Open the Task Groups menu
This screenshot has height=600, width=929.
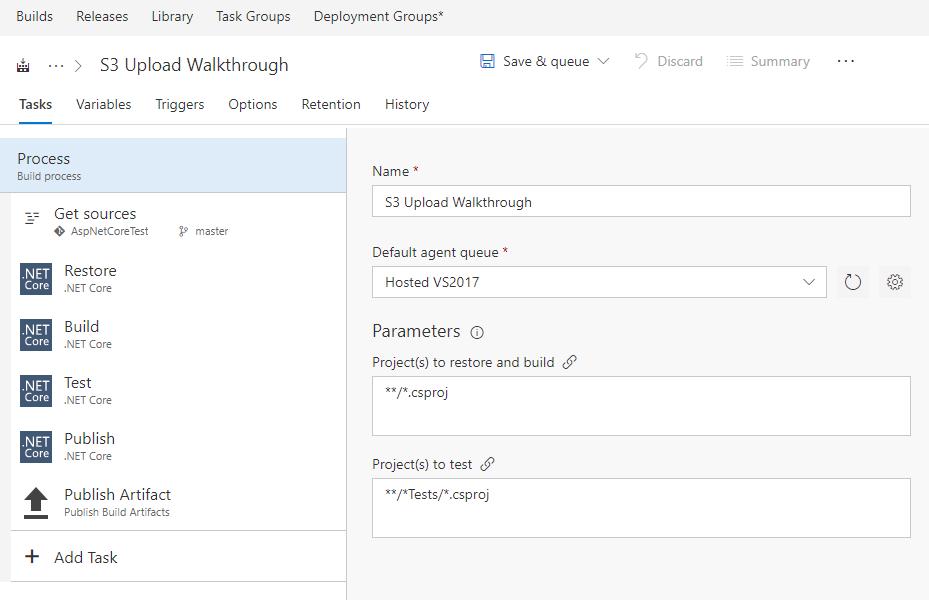coord(253,16)
